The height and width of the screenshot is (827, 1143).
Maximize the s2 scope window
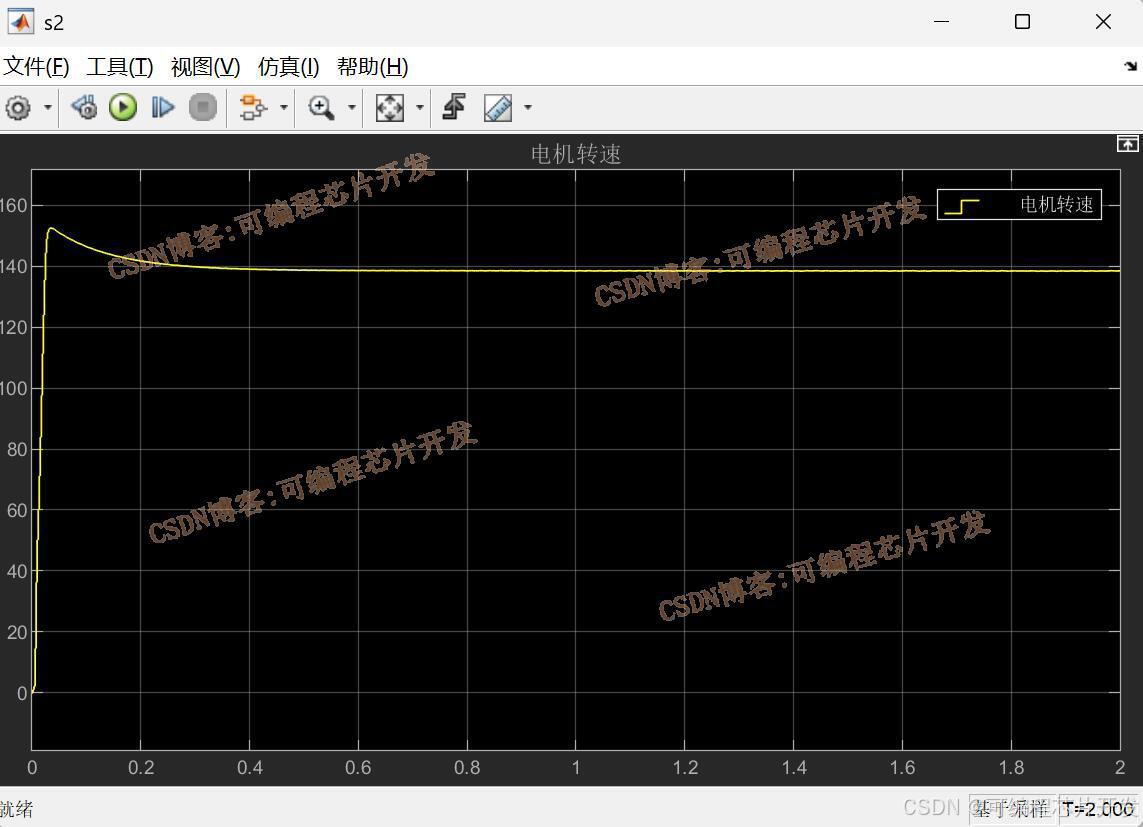coord(1023,22)
